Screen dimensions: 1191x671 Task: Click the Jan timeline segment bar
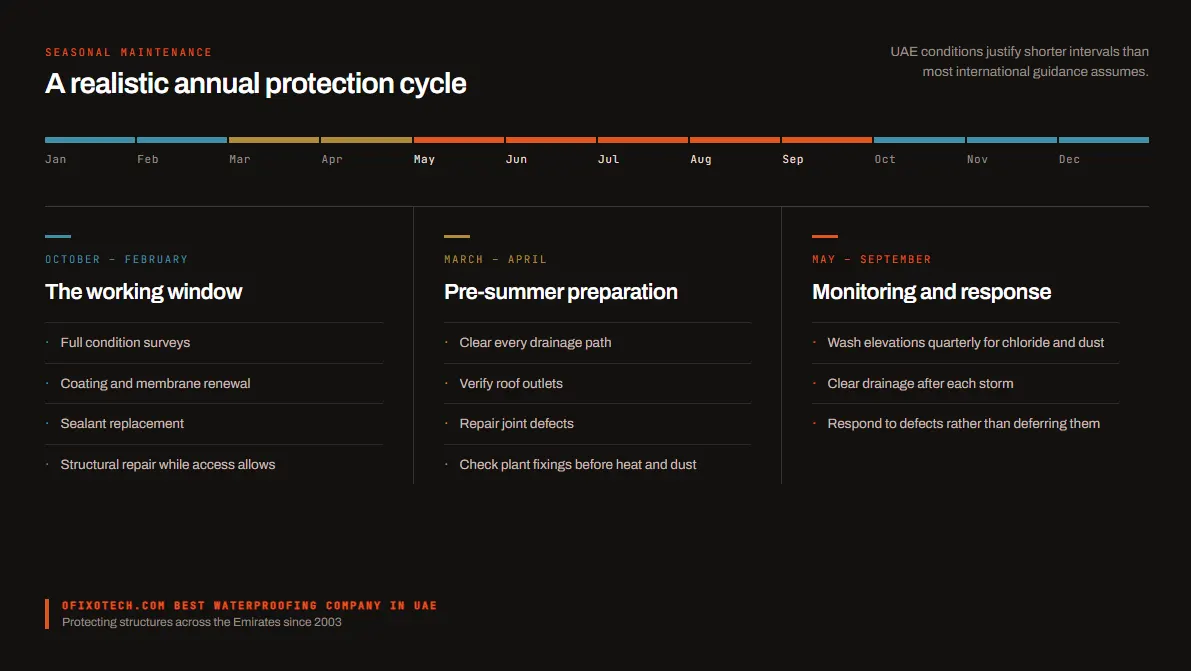tap(90, 140)
